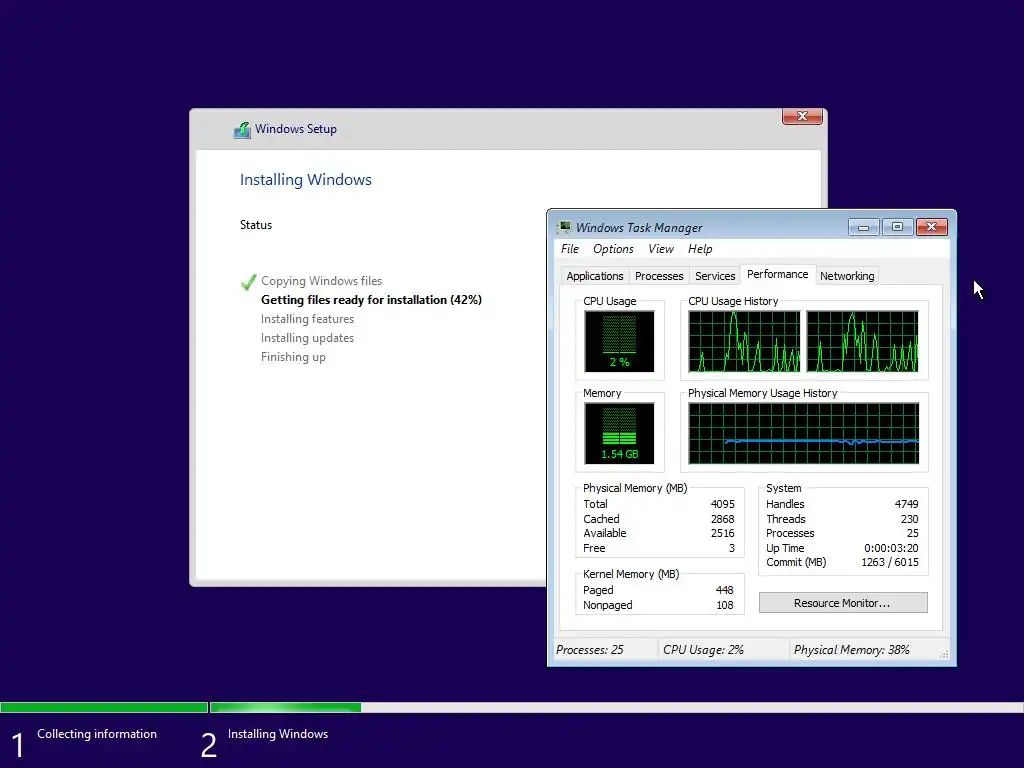The width and height of the screenshot is (1024, 768).
Task: Maximize the Windows Task Manager window
Action: [897, 227]
